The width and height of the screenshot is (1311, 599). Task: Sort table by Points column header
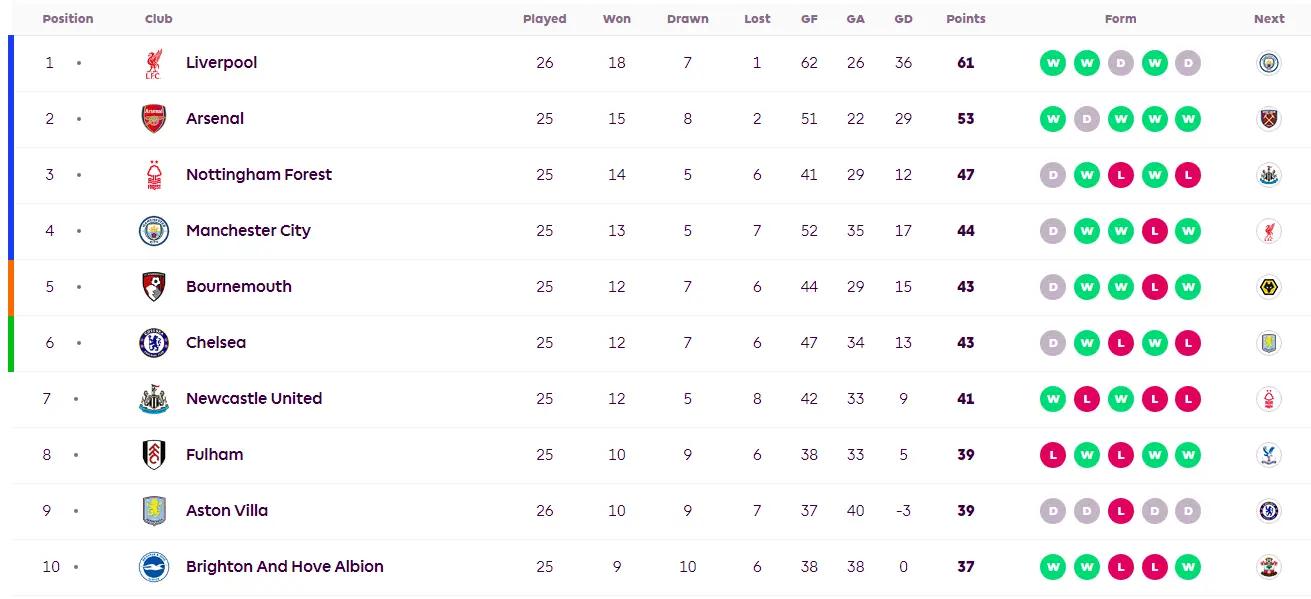965,19
